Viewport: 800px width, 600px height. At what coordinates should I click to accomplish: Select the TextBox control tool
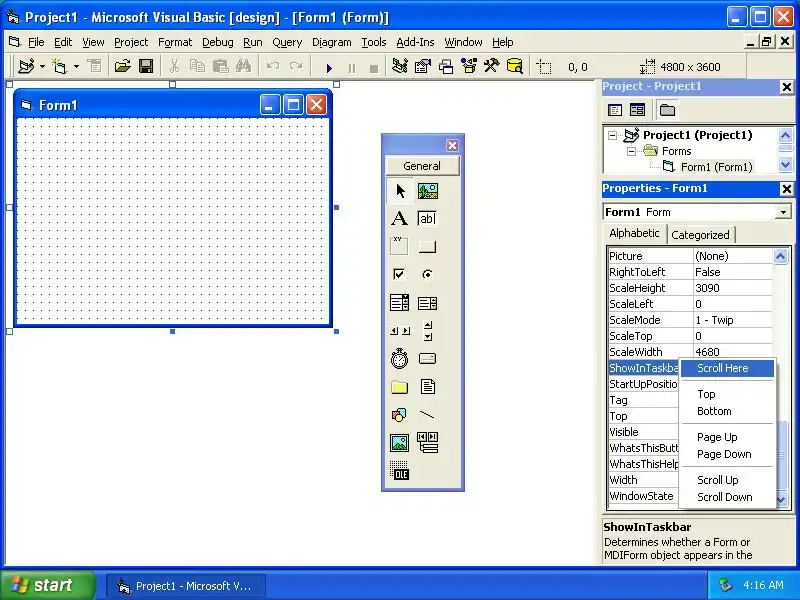(428, 218)
